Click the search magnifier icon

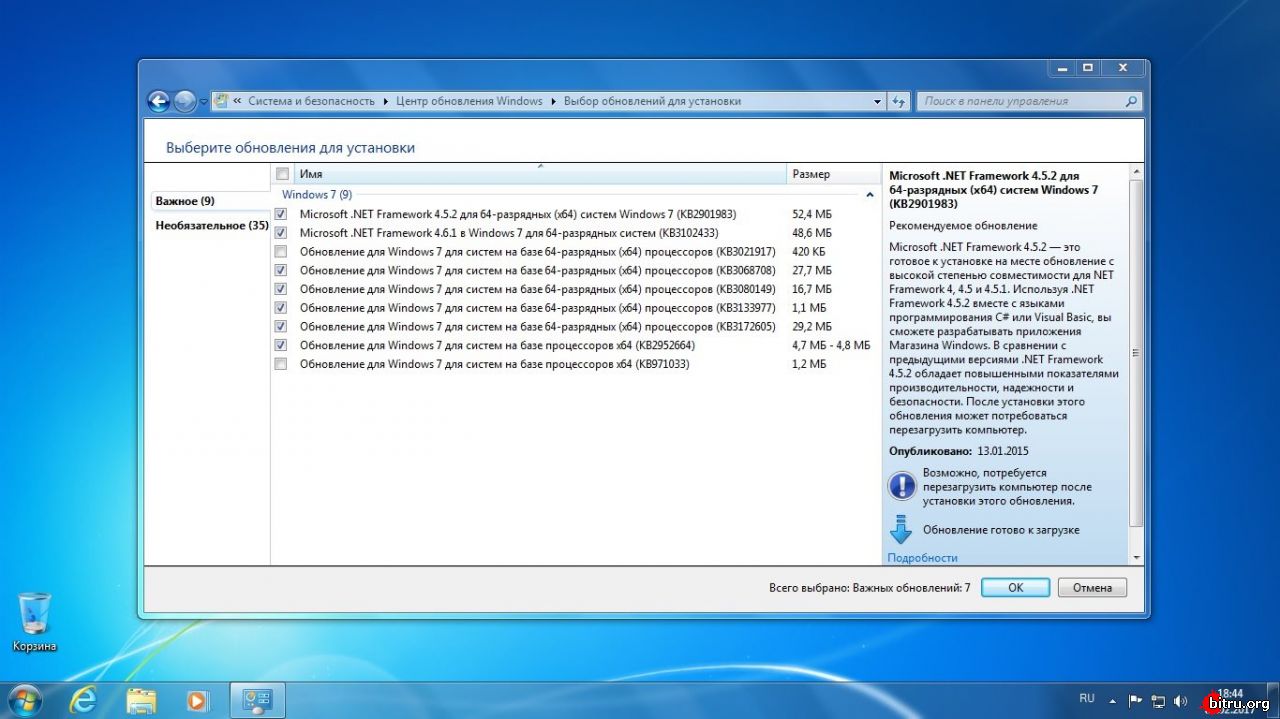1131,101
